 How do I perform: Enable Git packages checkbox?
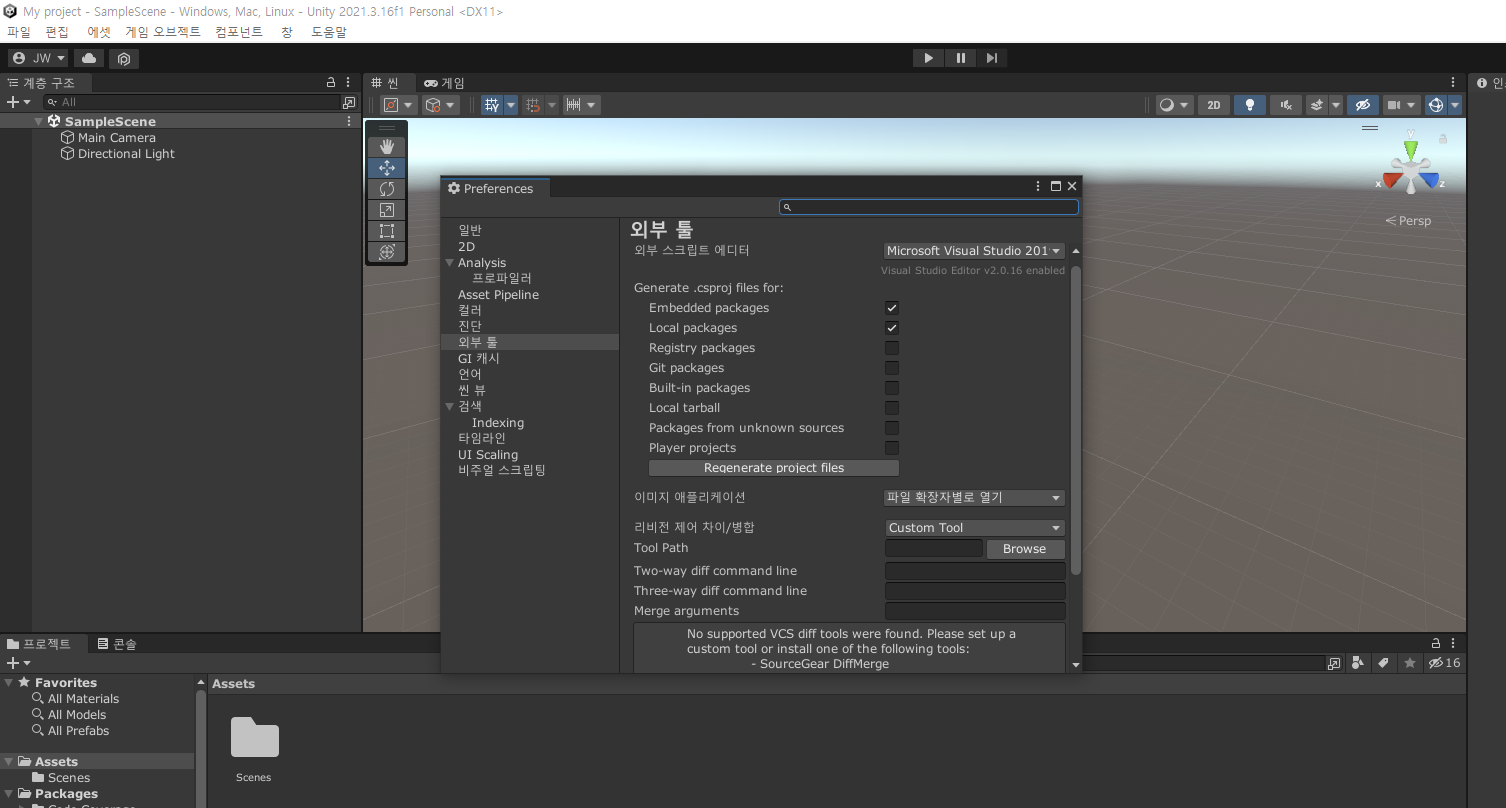pos(892,368)
